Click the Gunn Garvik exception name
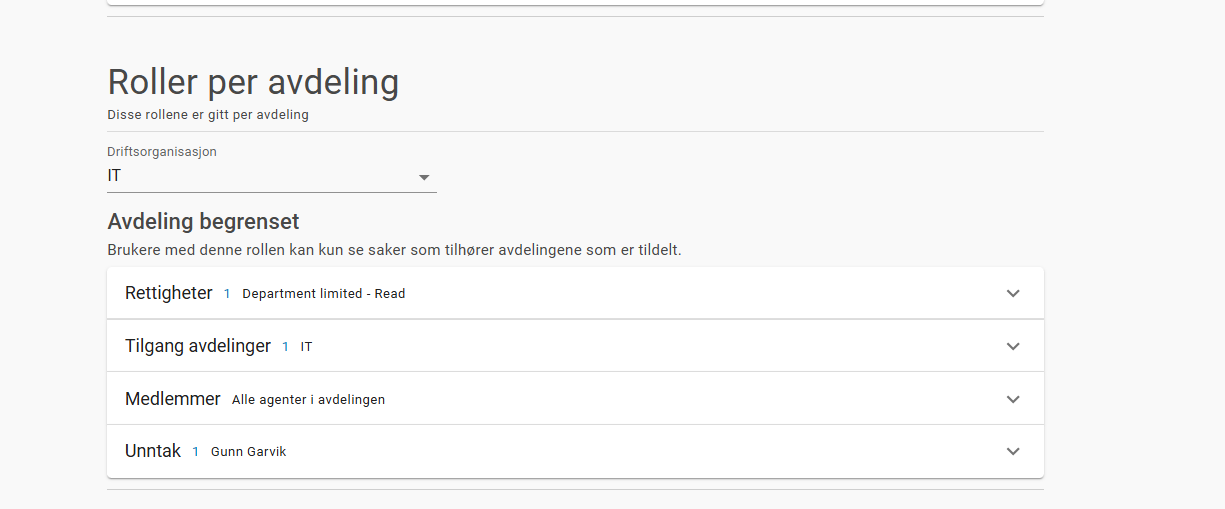Viewport: 1225px width, 509px height. coord(248,452)
